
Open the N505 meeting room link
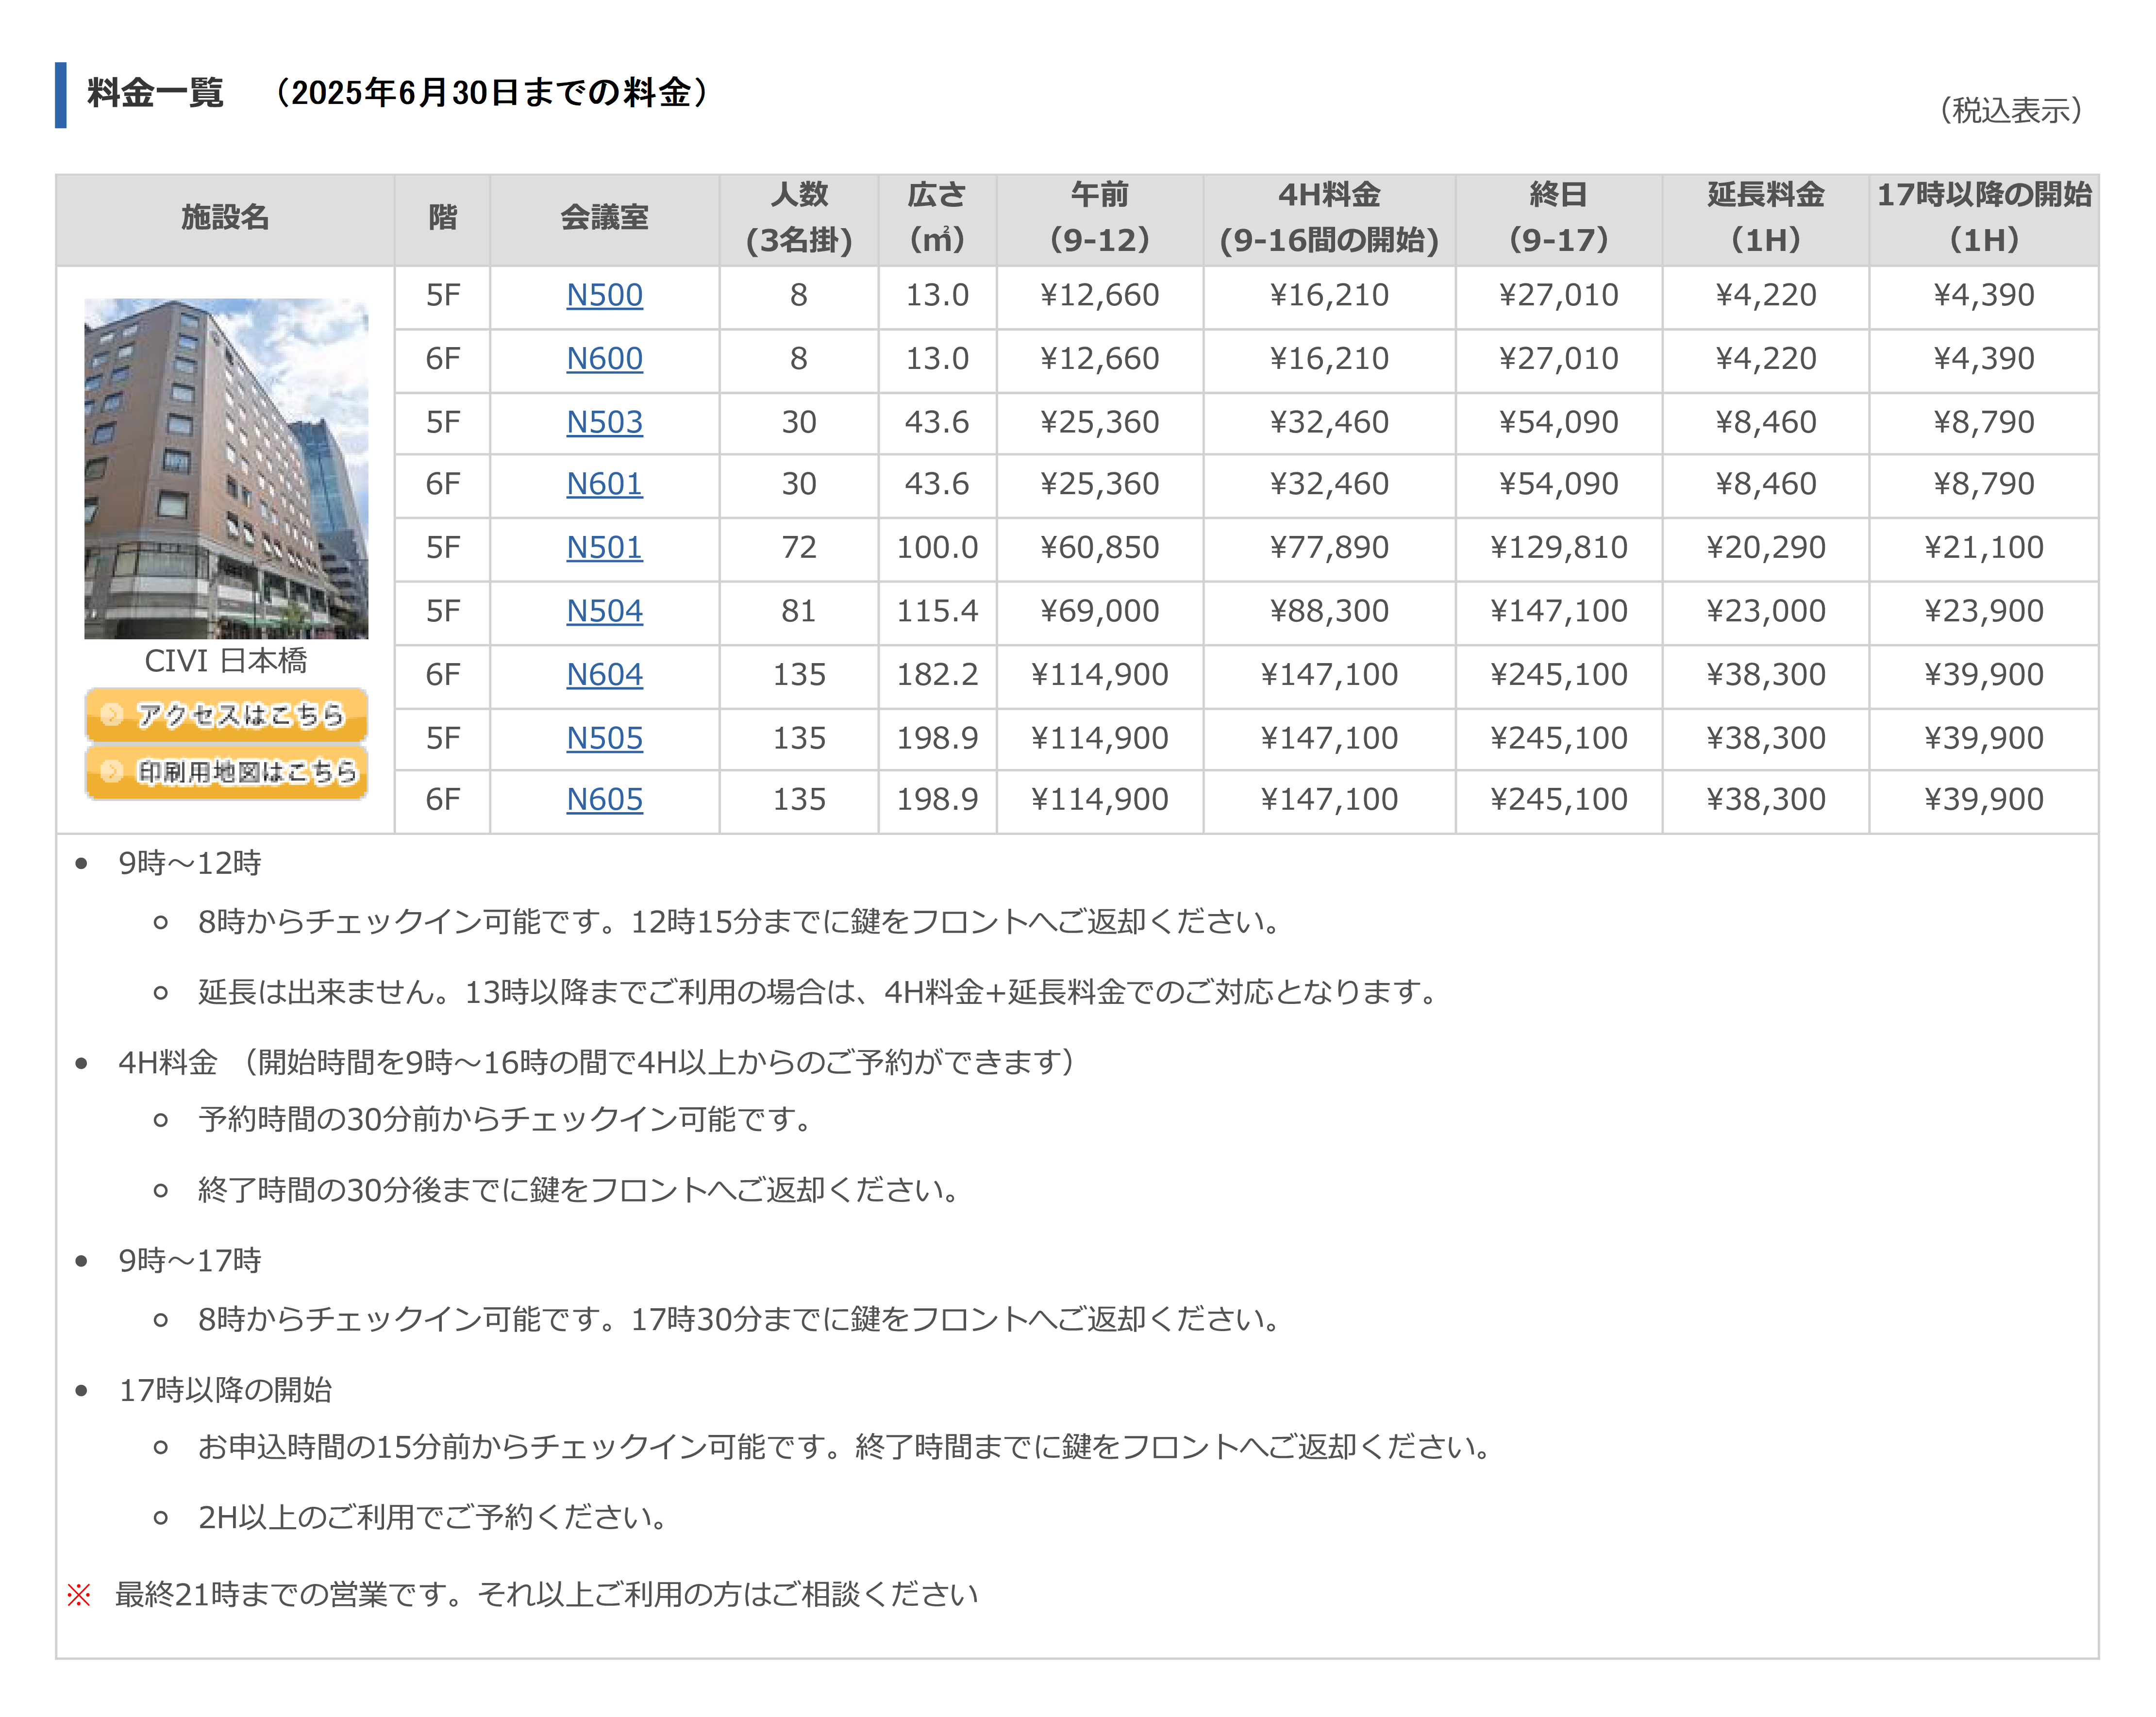[x=604, y=738]
